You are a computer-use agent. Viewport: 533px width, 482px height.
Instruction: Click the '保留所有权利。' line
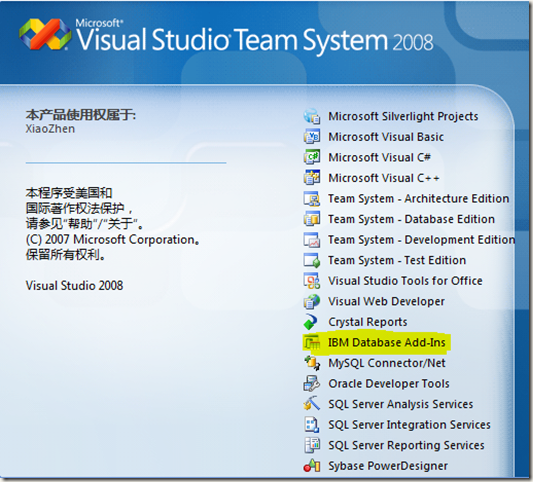[65, 254]
